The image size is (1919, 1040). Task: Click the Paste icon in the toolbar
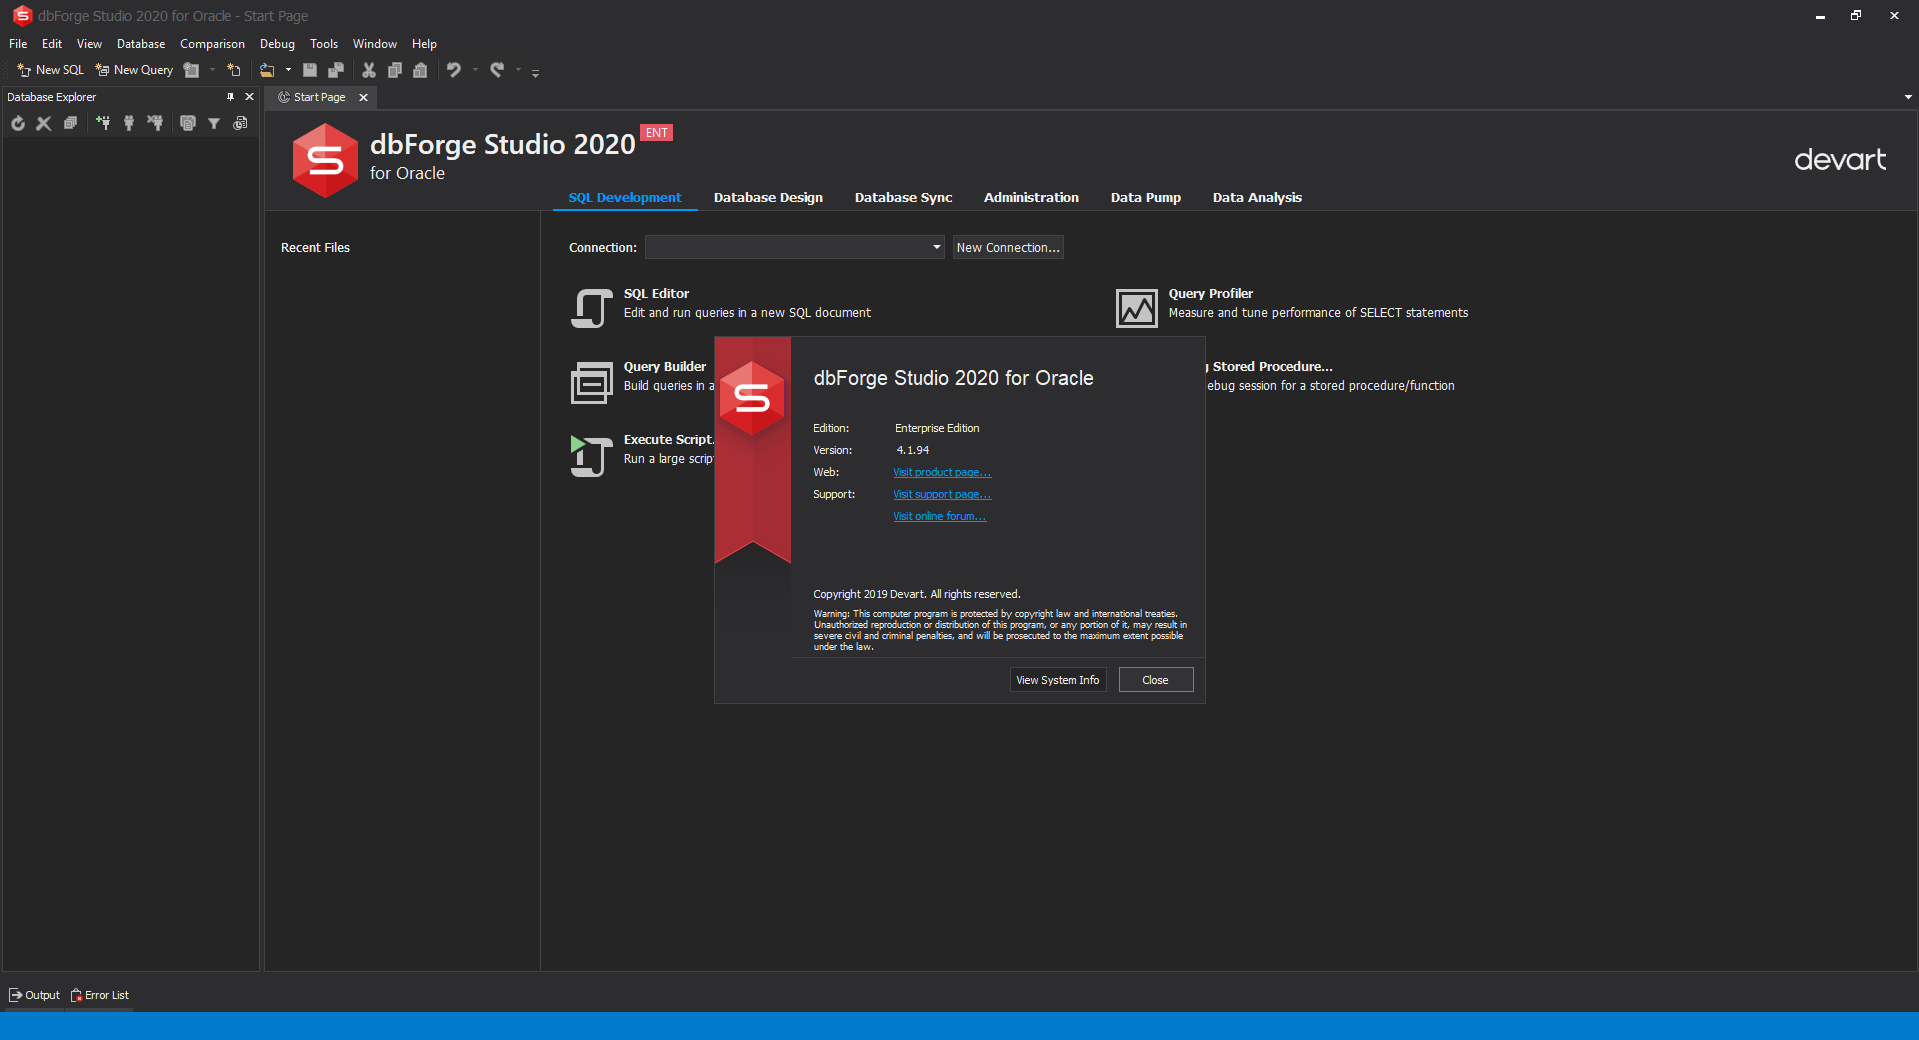pyautogui.click(x=420, y=70)
